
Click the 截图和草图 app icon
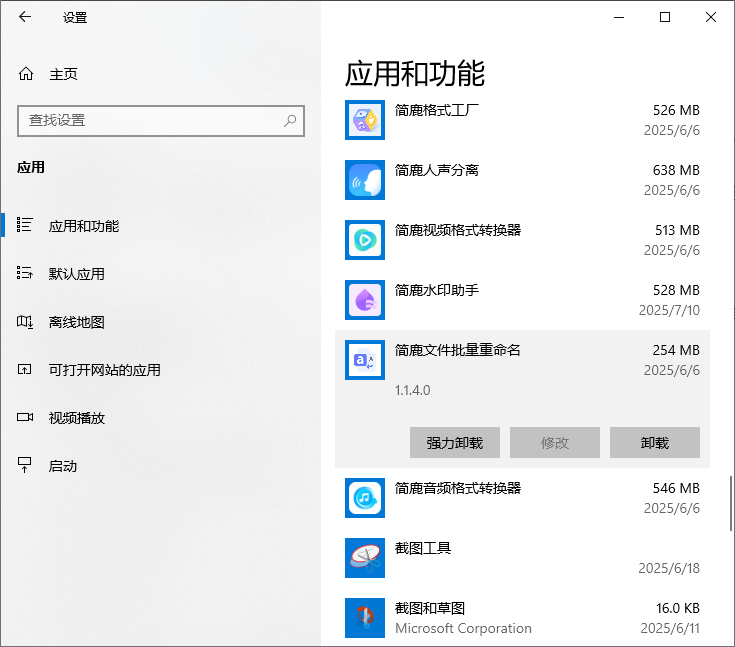click(x=365, y=618)
